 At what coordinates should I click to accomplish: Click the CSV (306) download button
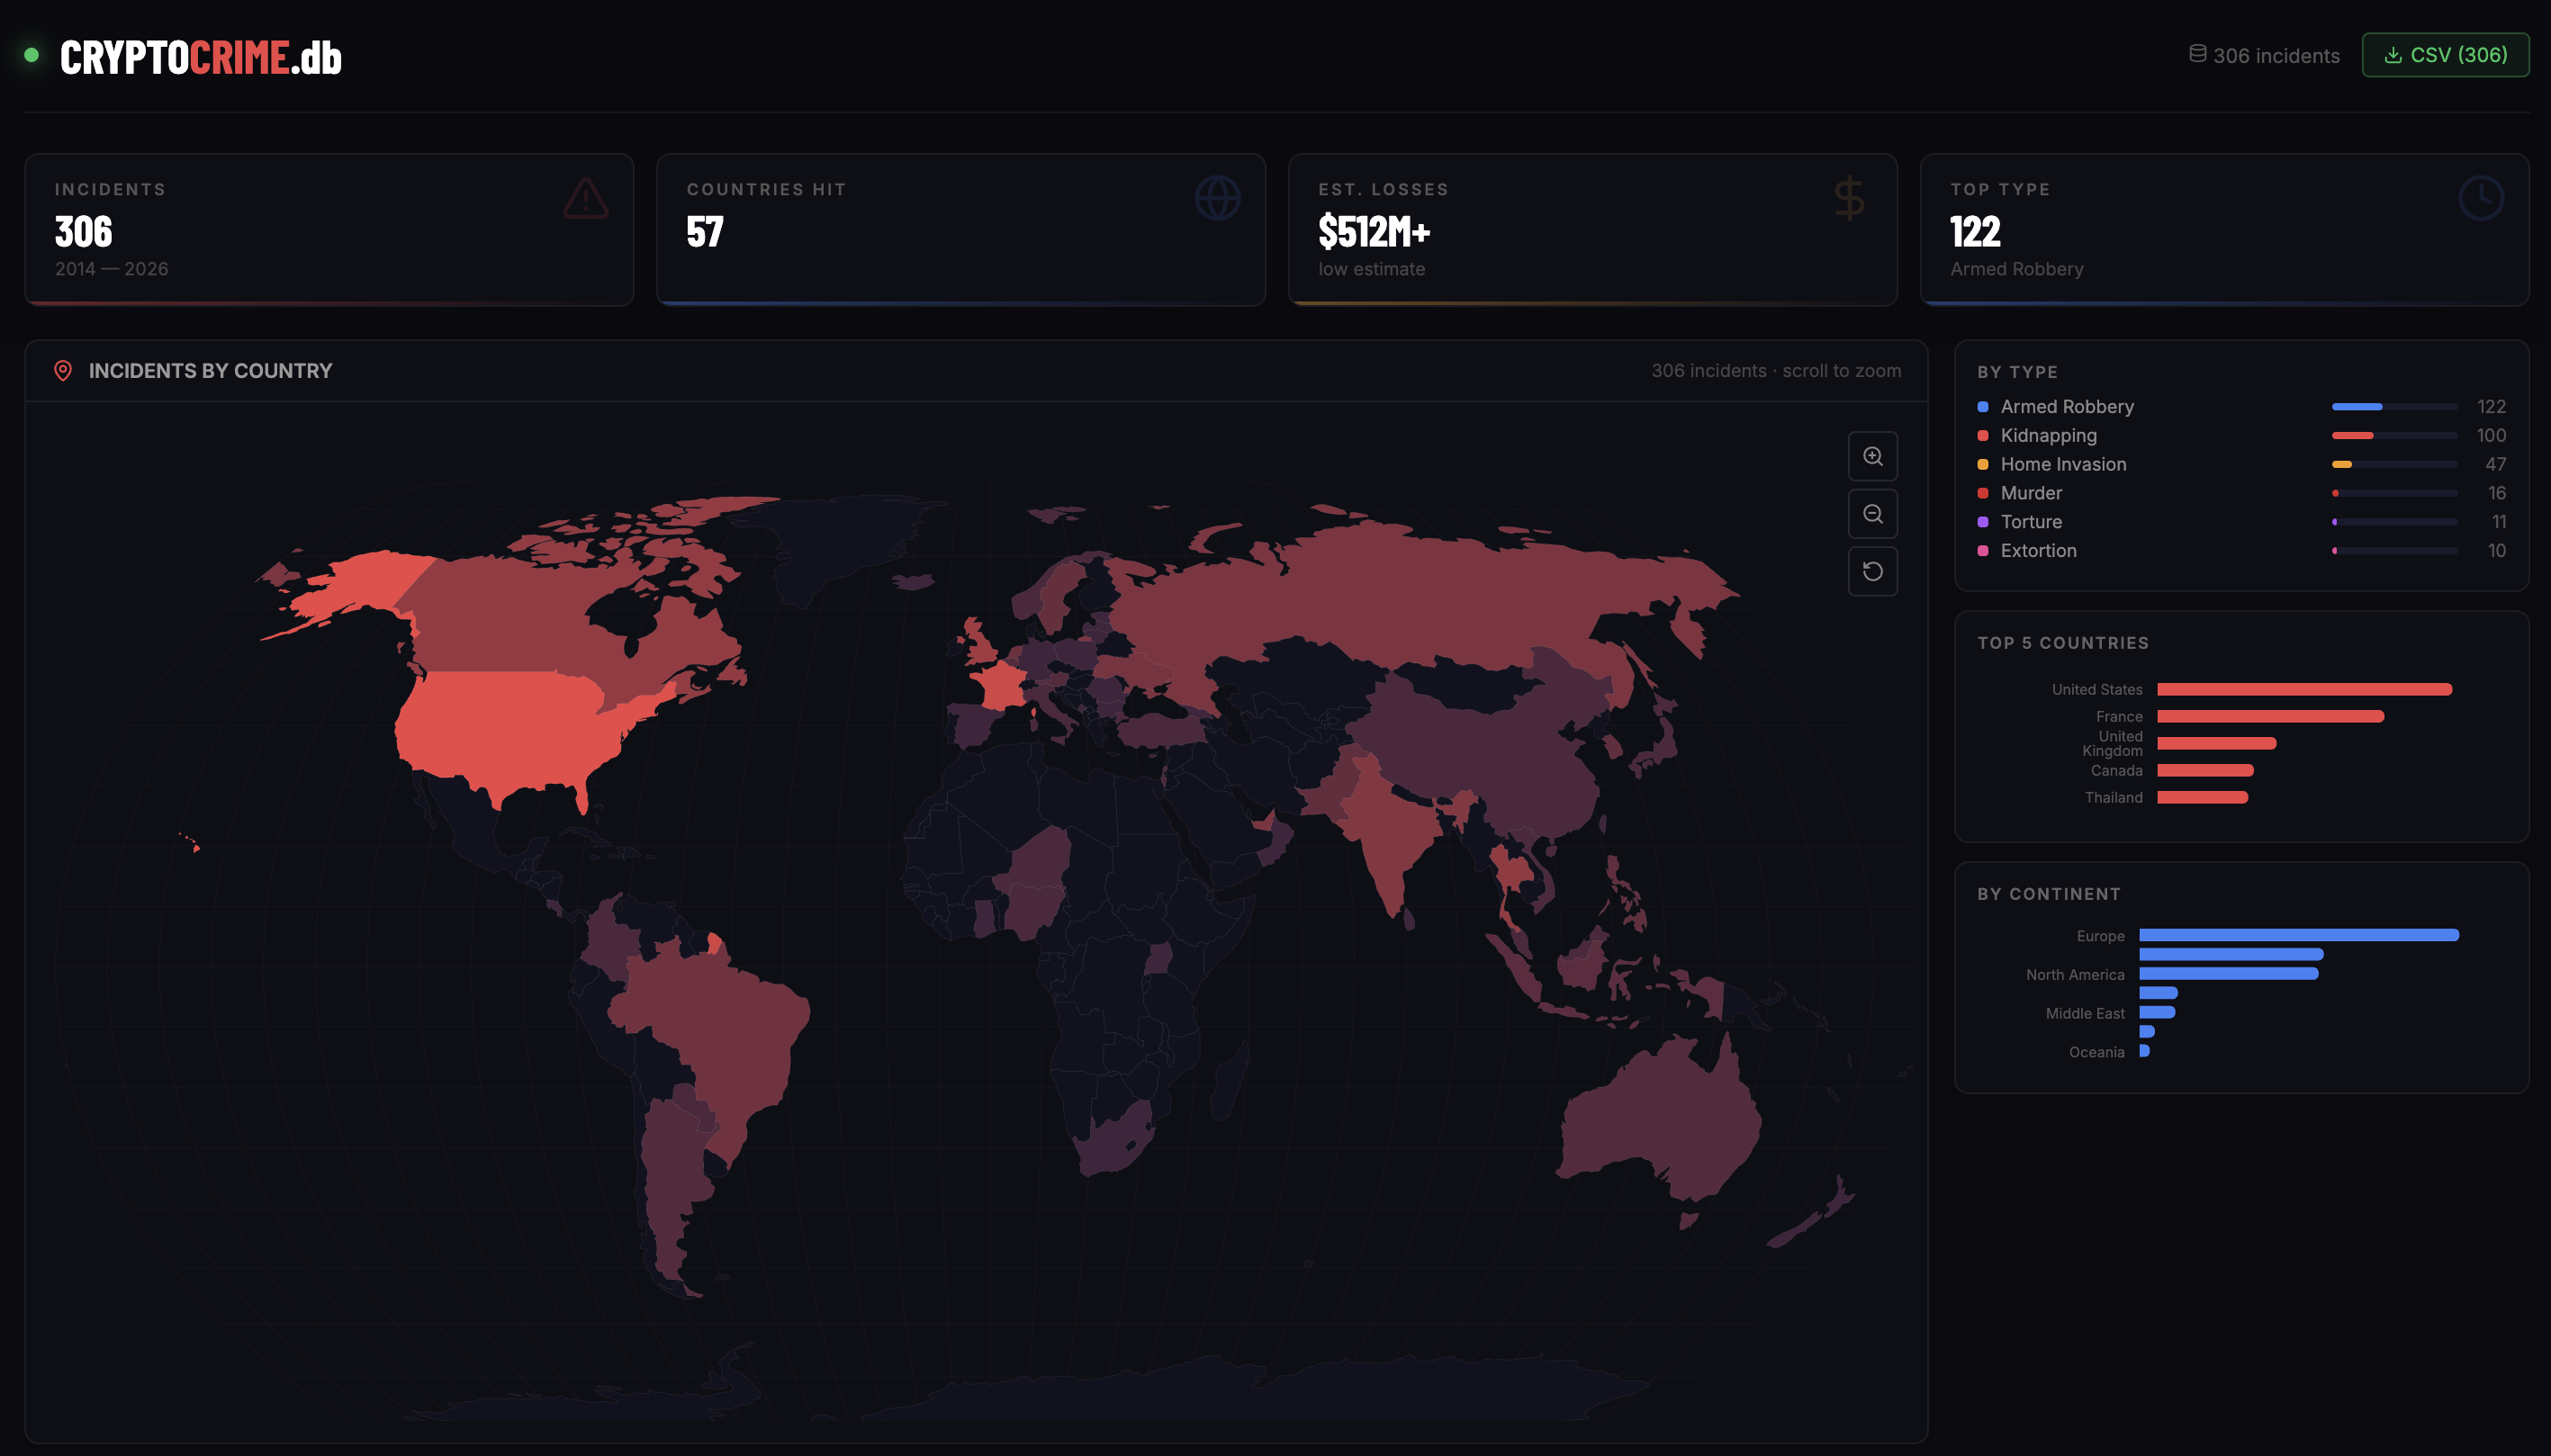[2444, 55]
